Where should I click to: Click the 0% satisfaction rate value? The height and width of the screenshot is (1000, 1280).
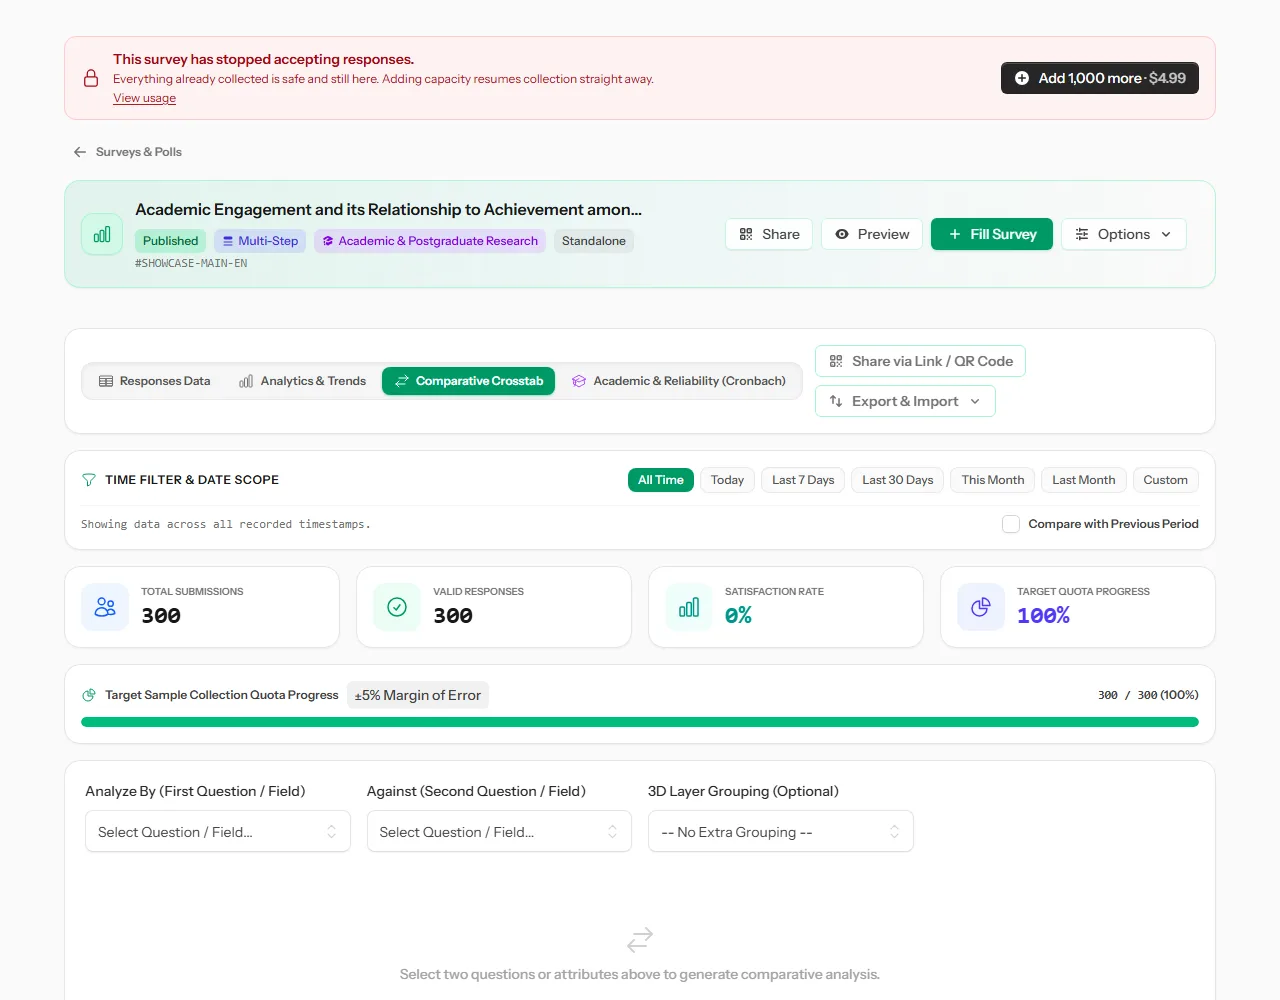[x=738, y=616]
